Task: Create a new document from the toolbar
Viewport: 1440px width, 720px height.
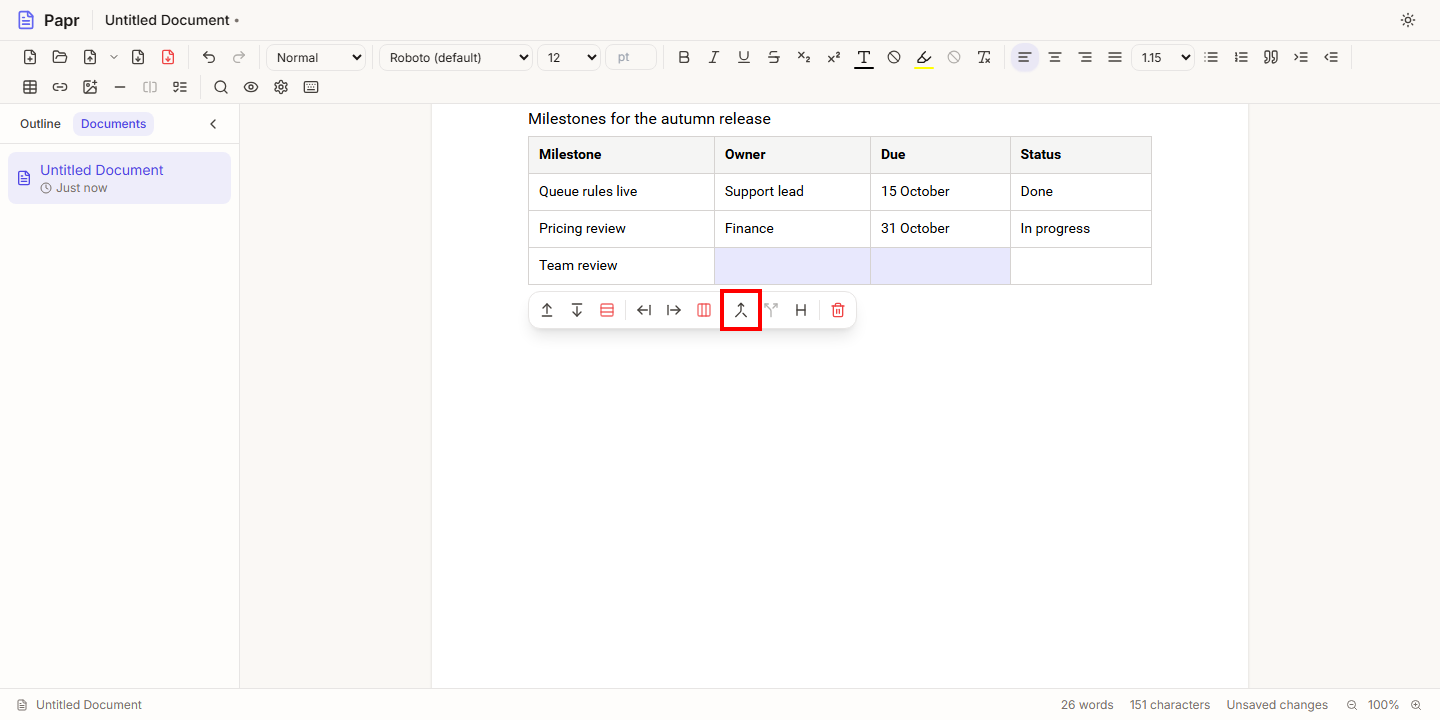Action: pos(30,57)
